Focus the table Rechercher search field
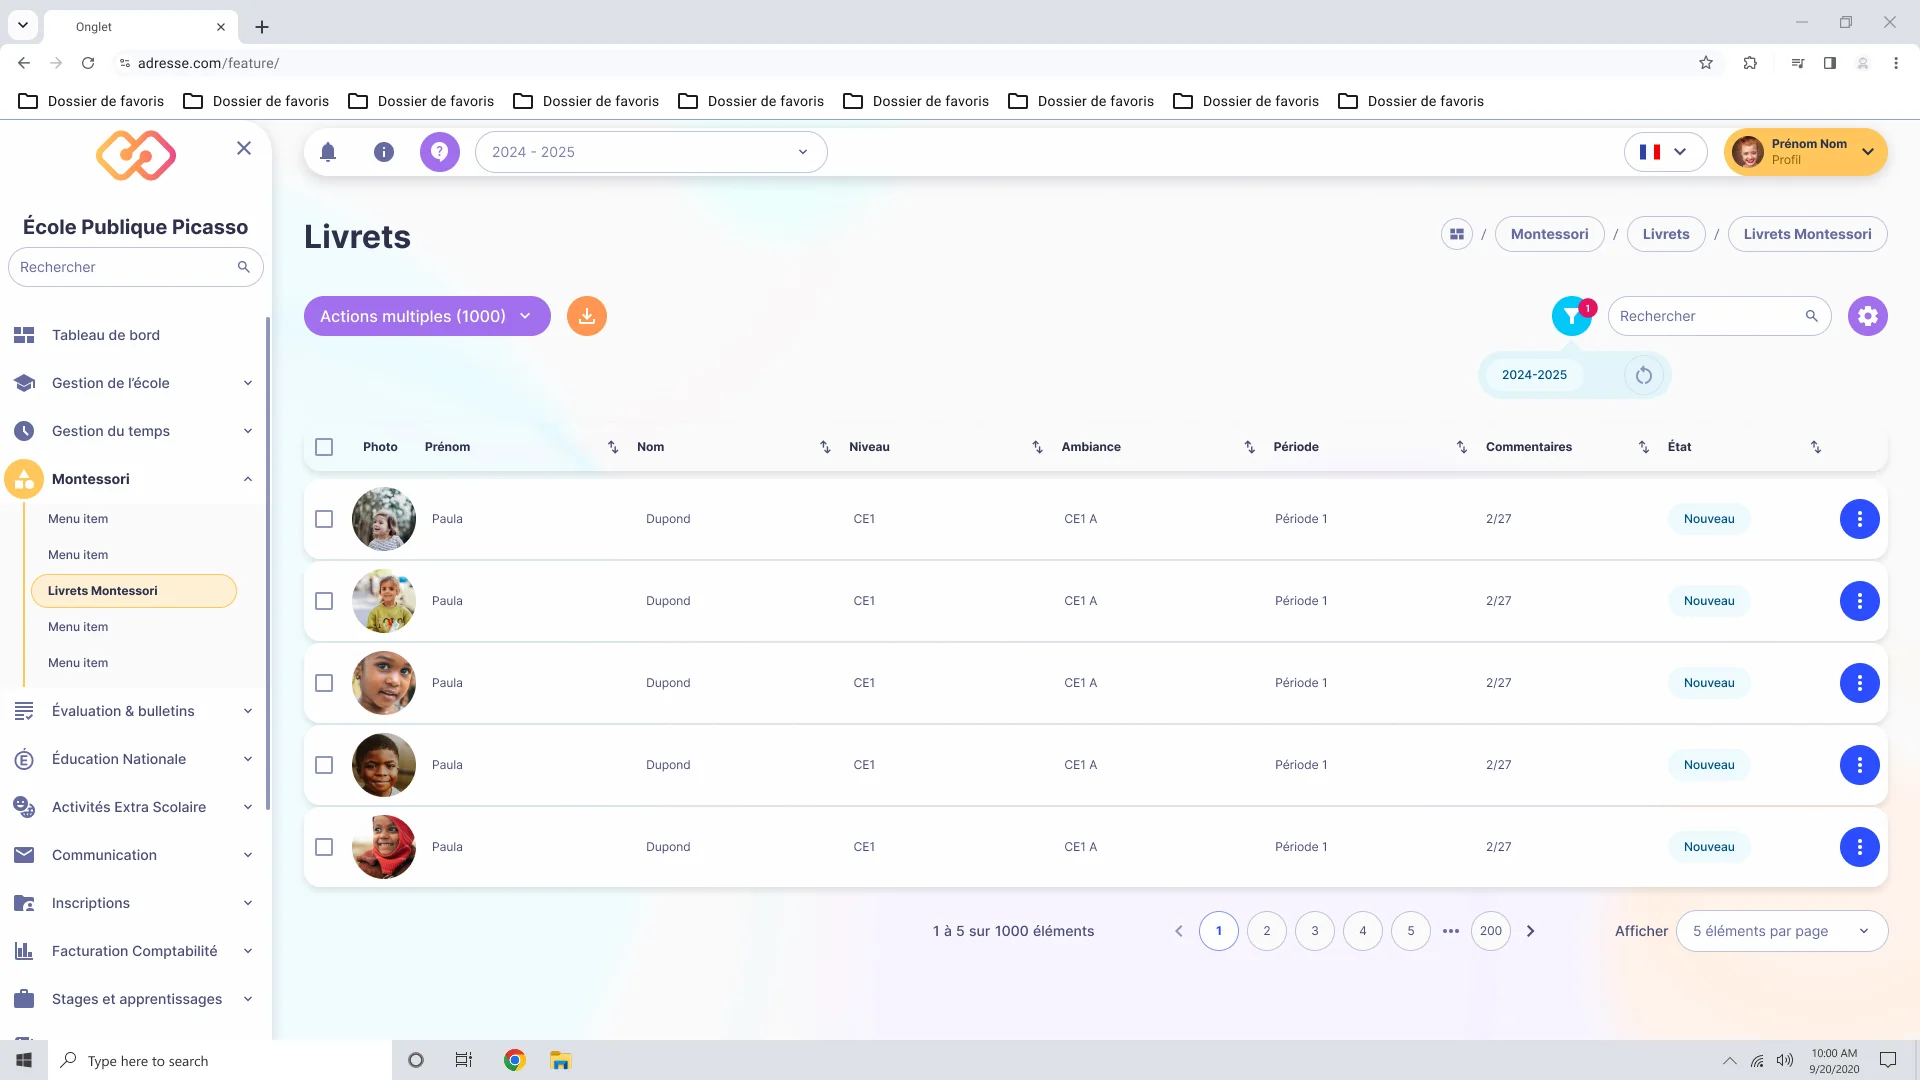The image size is (1920, 1080). (1719, 316)
